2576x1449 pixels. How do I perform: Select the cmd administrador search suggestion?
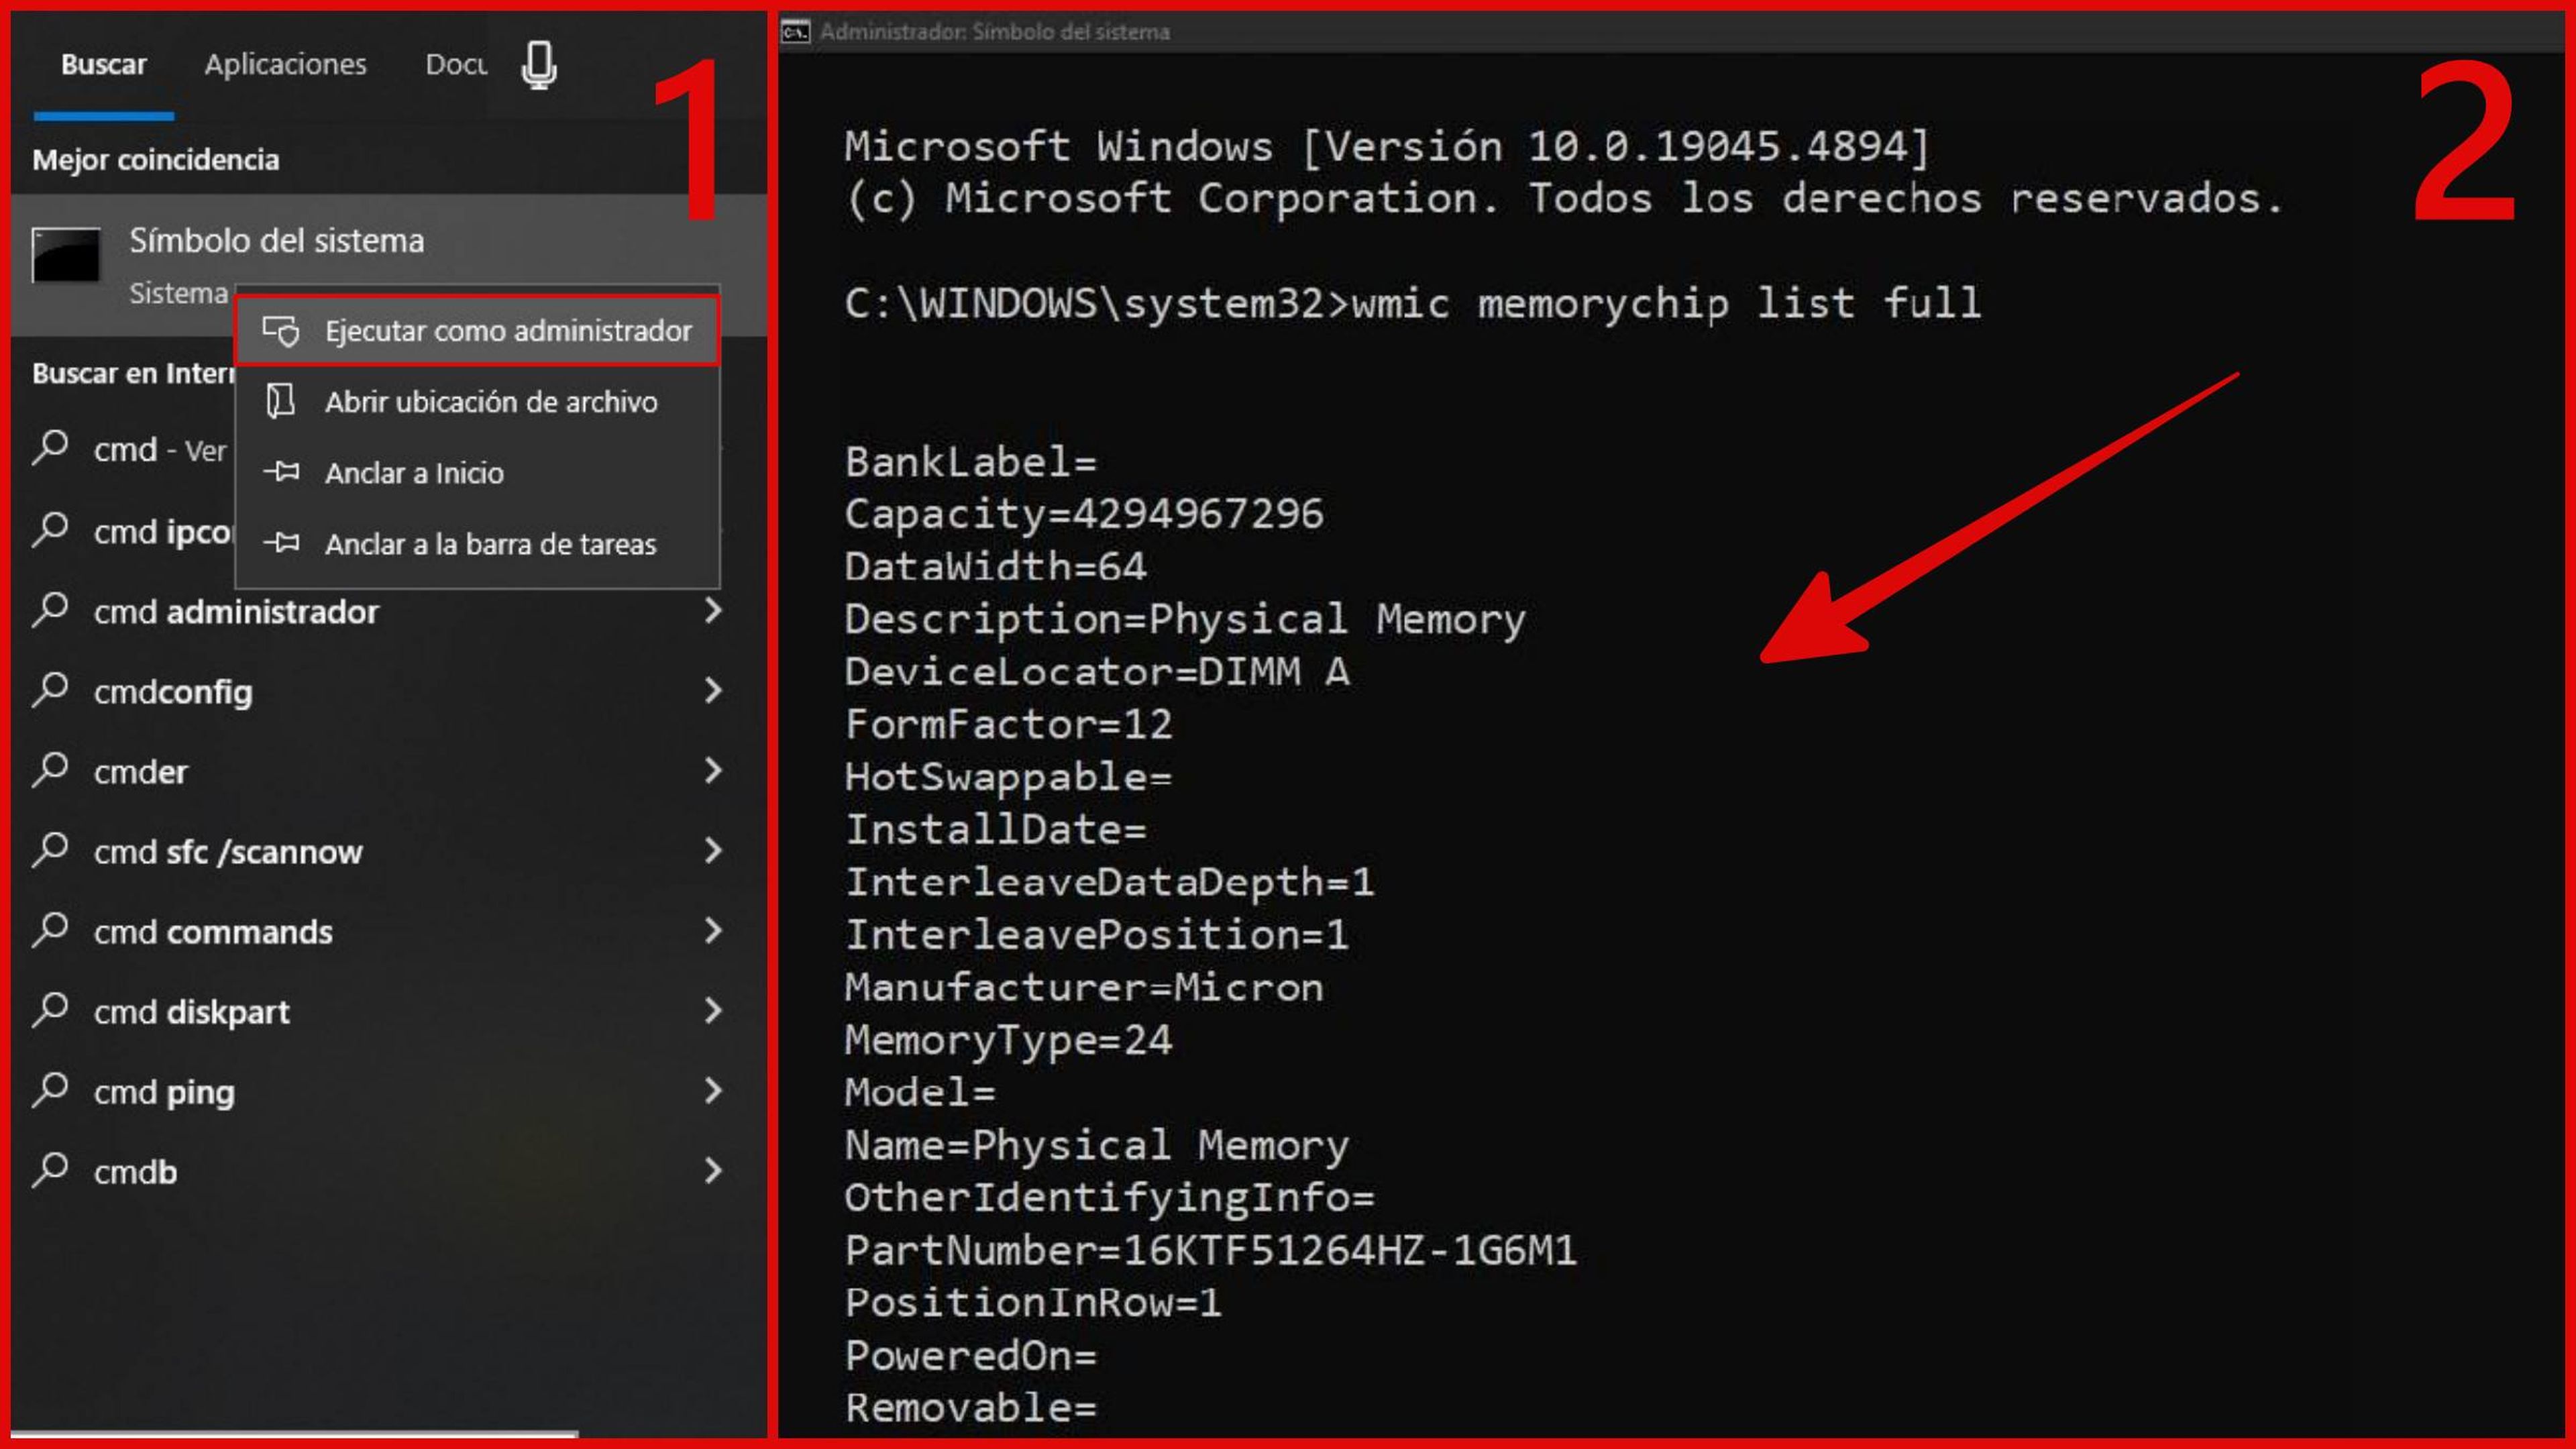pyautogui.click(x=388, y=610)
